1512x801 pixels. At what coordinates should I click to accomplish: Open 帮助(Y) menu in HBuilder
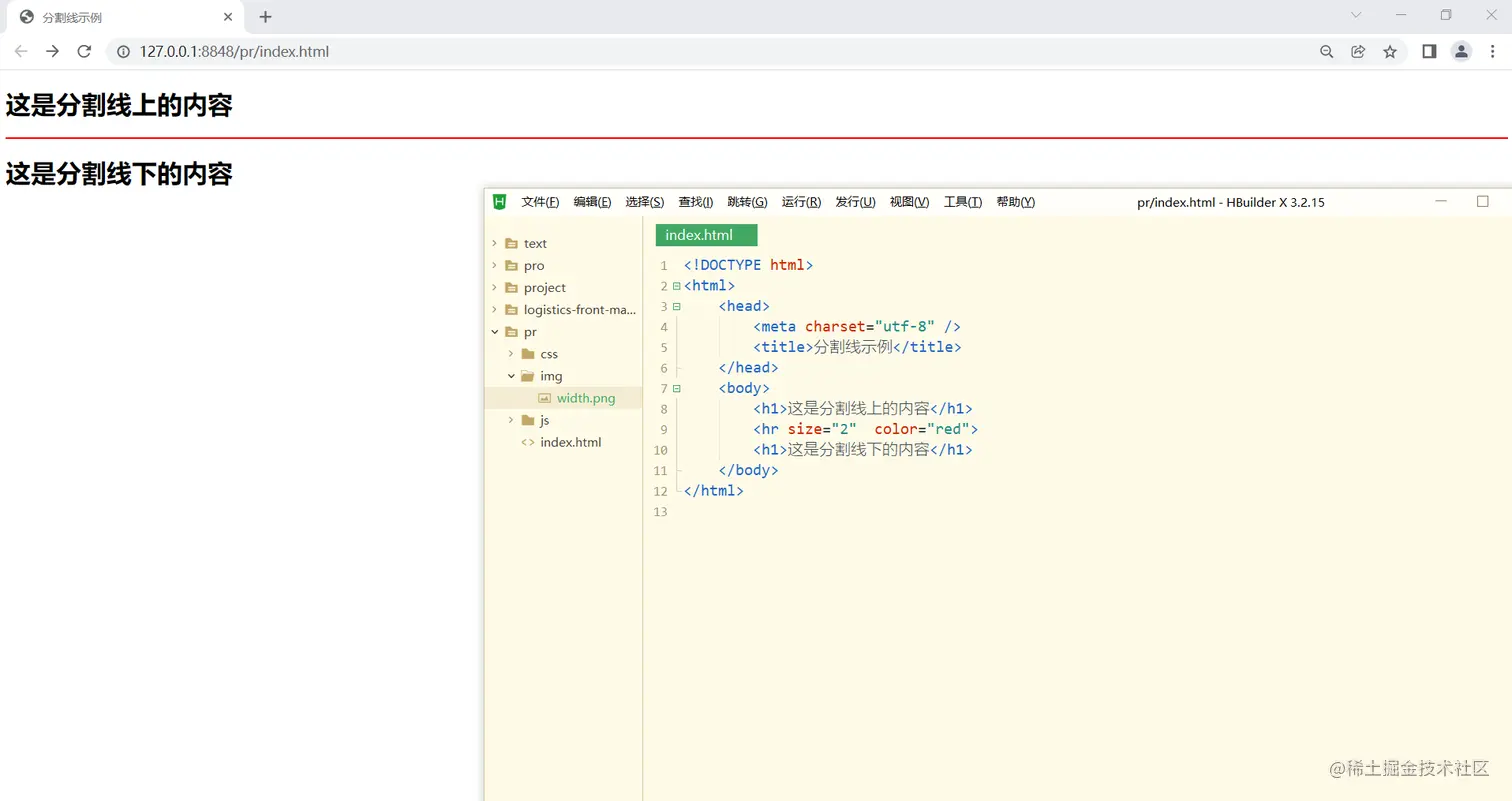(x=1016, y=202)
